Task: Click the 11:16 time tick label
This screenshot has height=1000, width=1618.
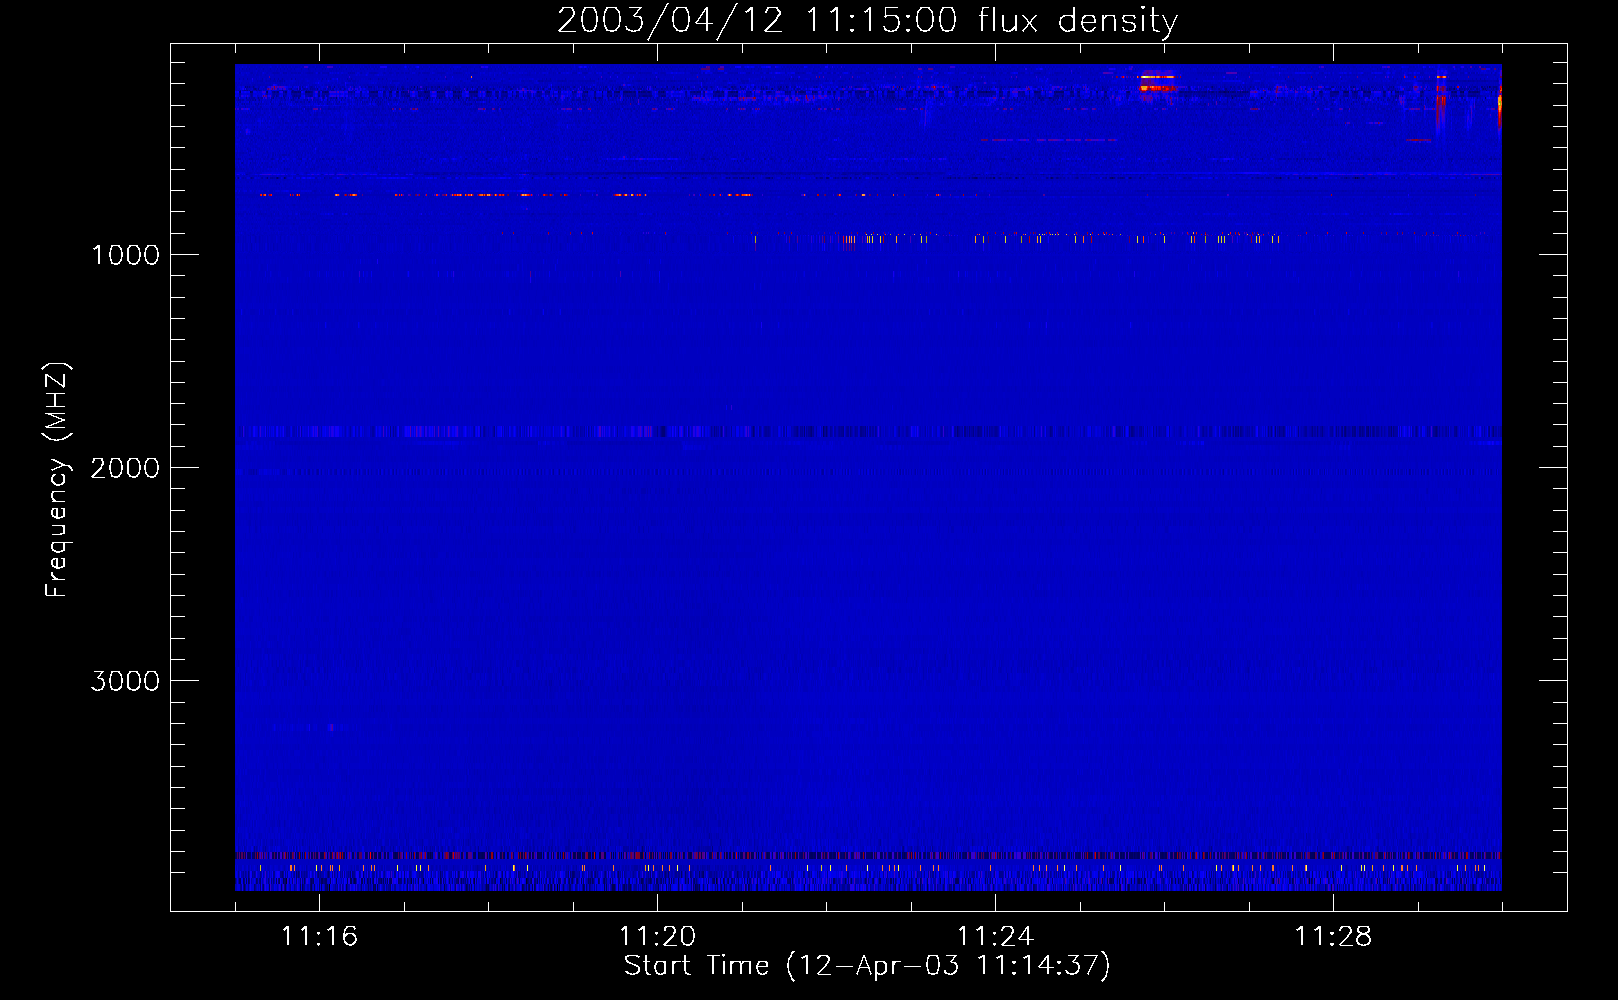Action: (319, 936)
